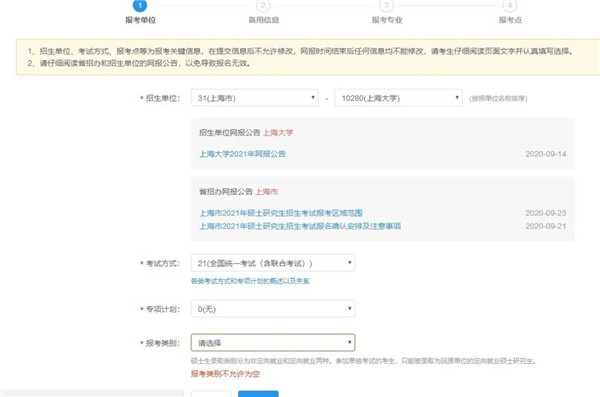Open link 上海市2021年硕士研究生招生考试报考区域范围
Viewport: 600px width, 397px height.
[280, 213]
